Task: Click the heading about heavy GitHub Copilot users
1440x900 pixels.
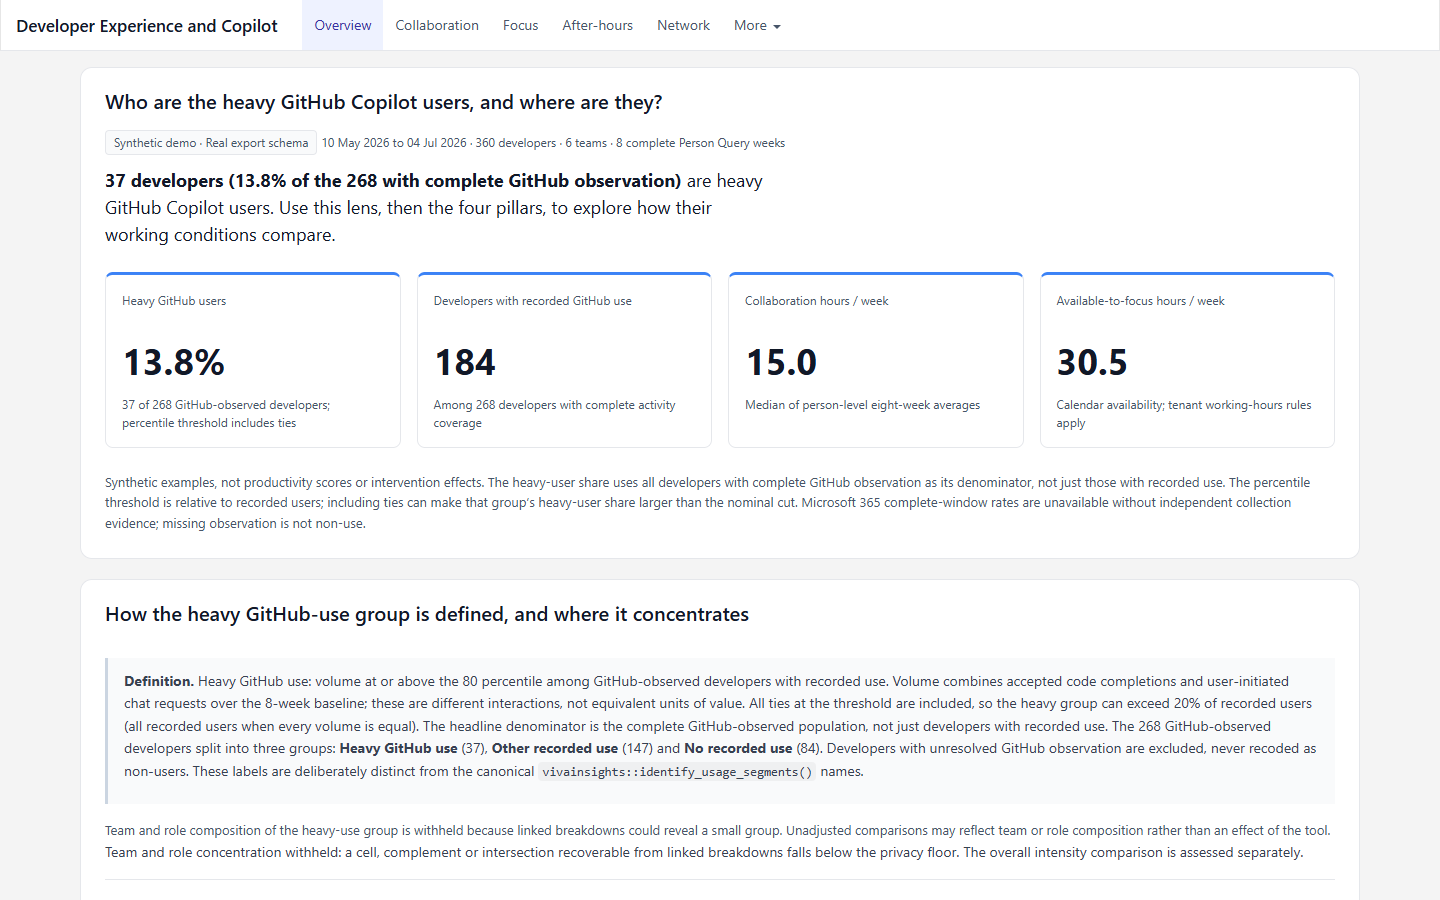Action: click(384, 102)
